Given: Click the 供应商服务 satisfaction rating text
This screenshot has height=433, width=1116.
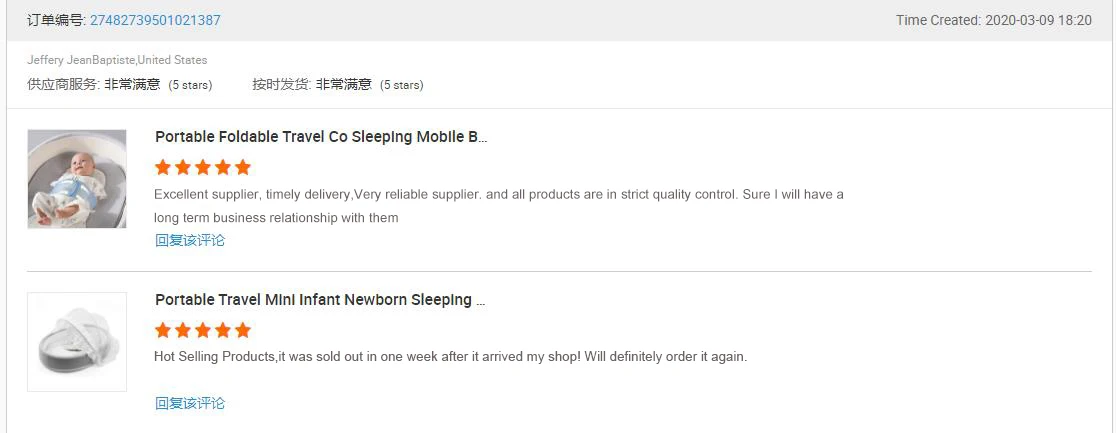Looking at the screenshot, I should click(132, 85).
